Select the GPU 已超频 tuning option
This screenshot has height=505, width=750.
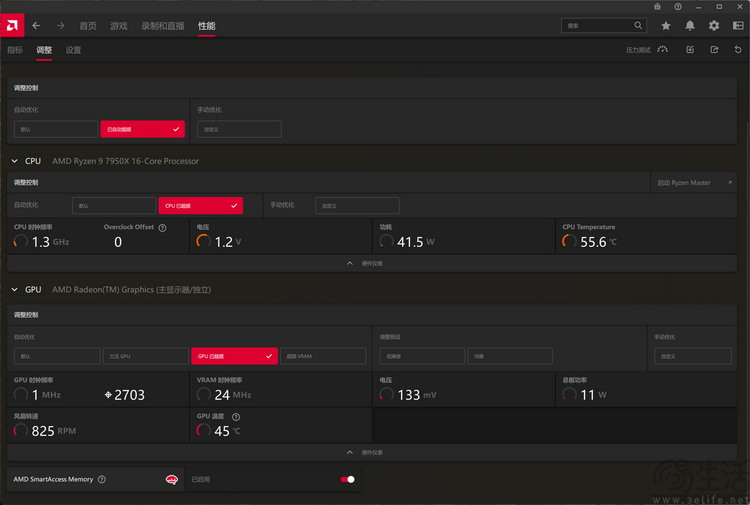233,356
